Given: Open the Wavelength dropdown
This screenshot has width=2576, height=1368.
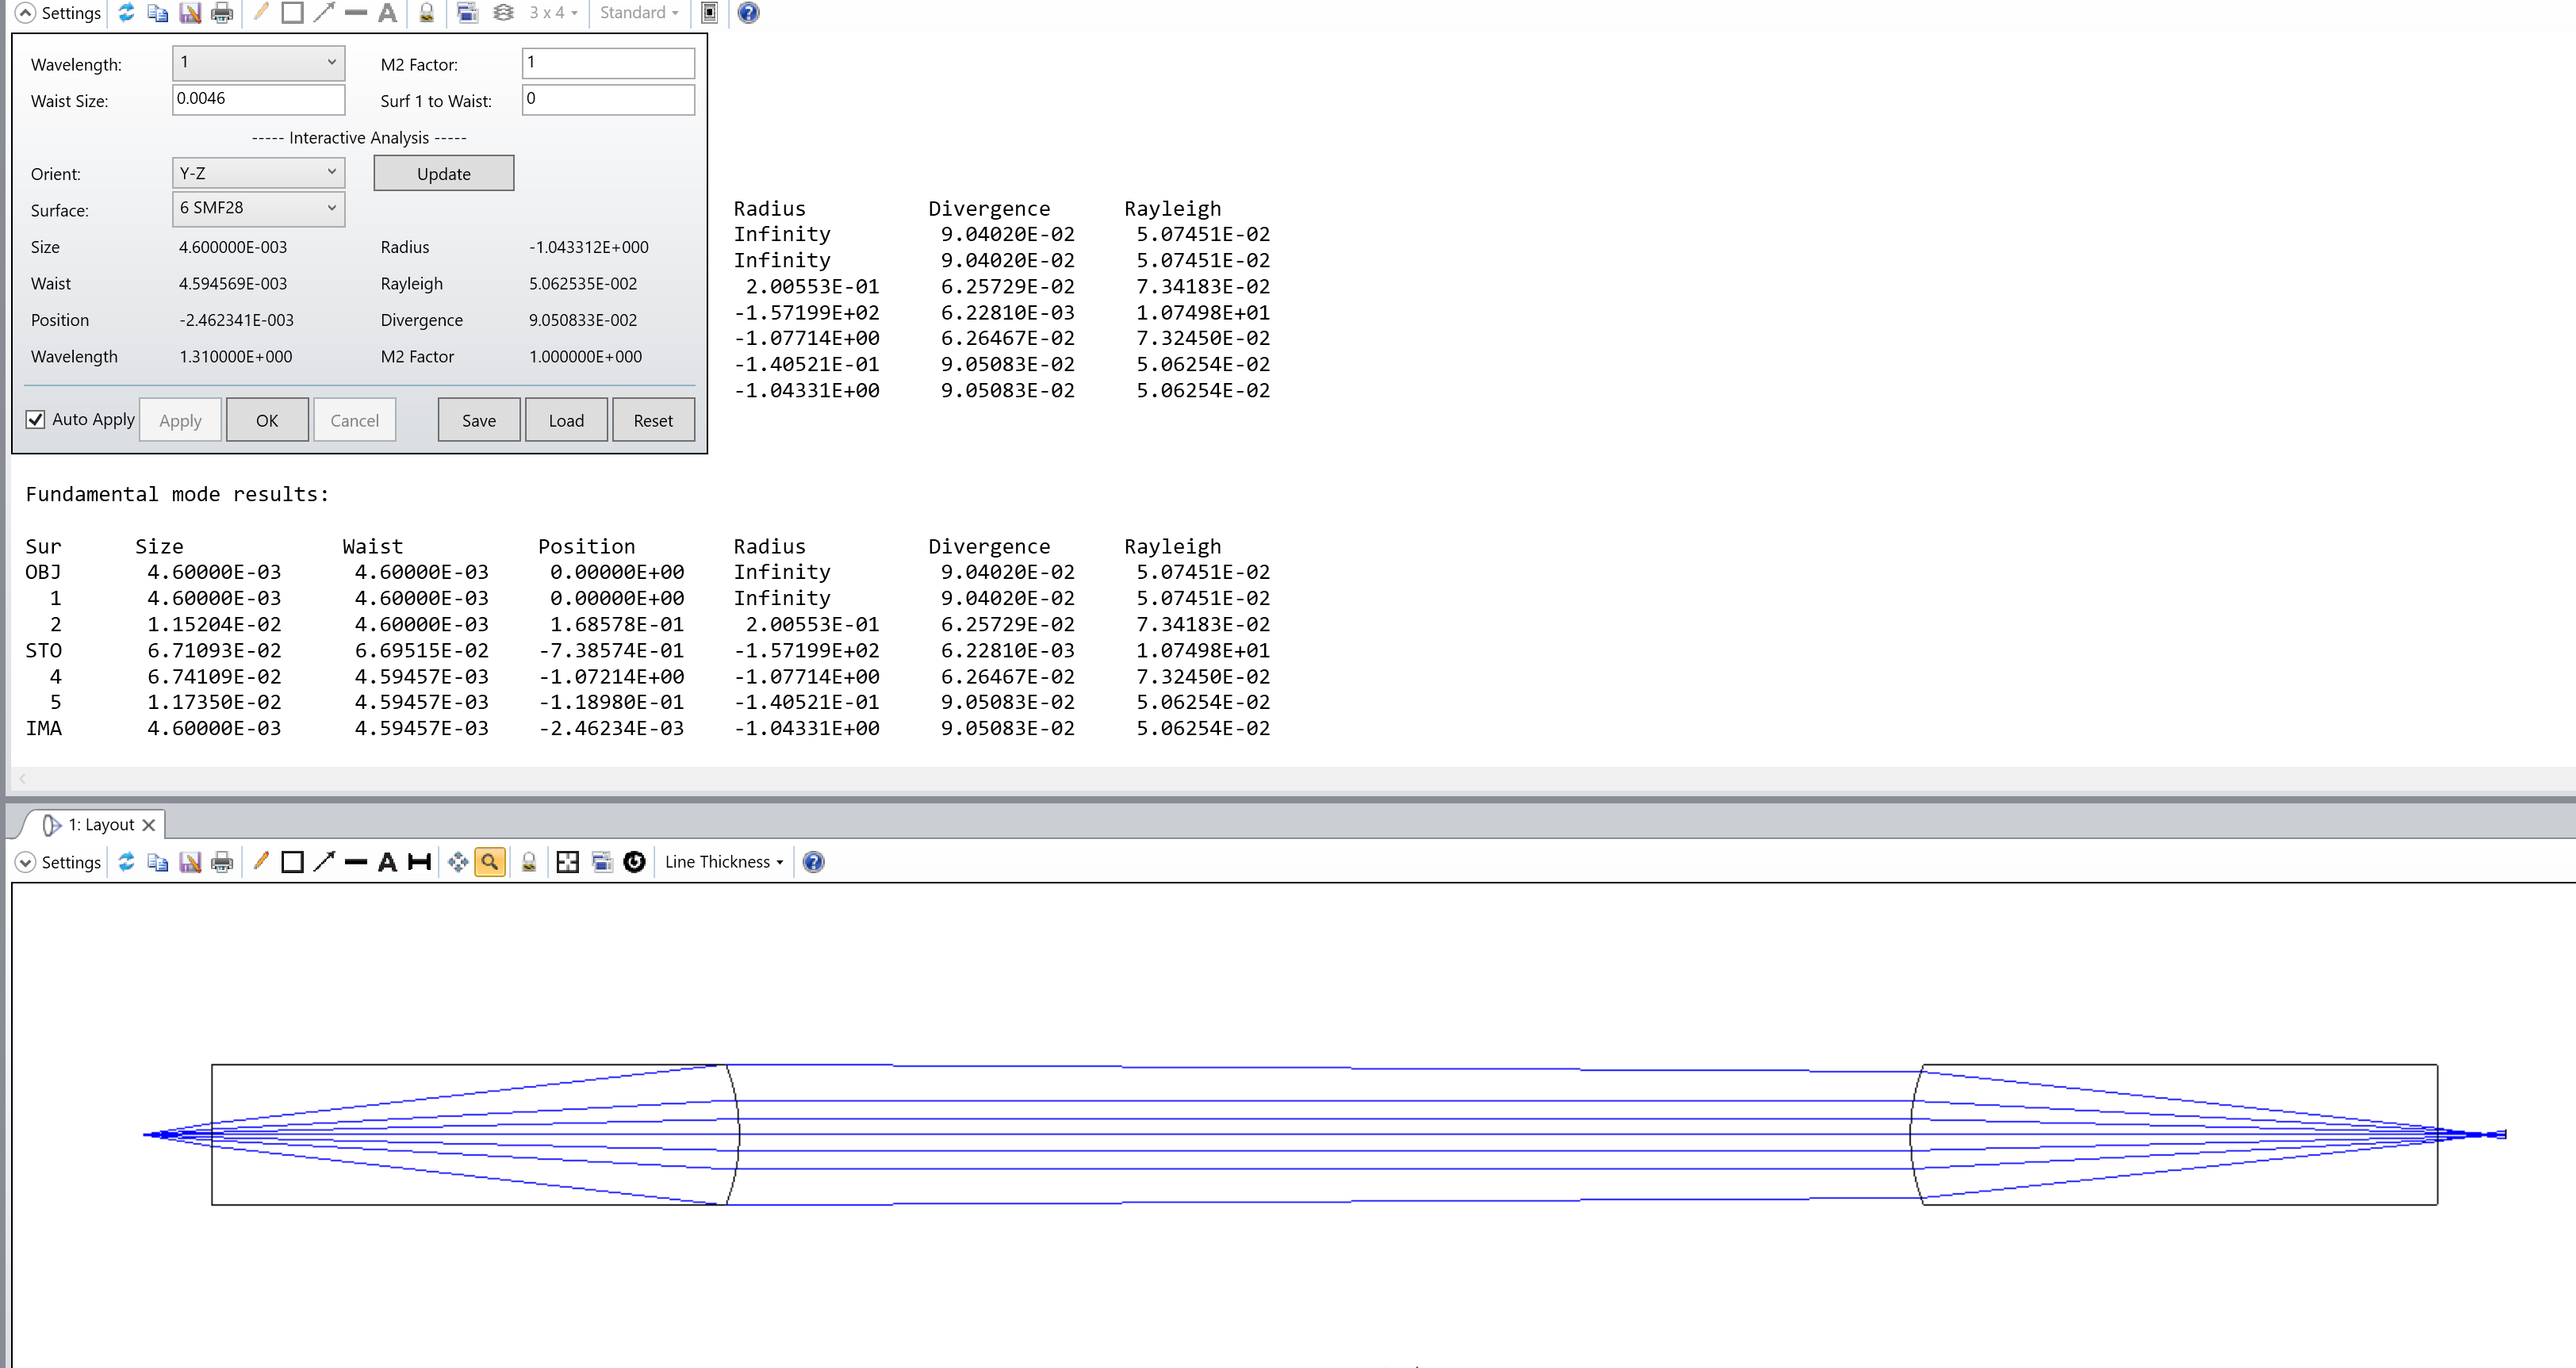Looking at the screenshot, I should (258, 63).
